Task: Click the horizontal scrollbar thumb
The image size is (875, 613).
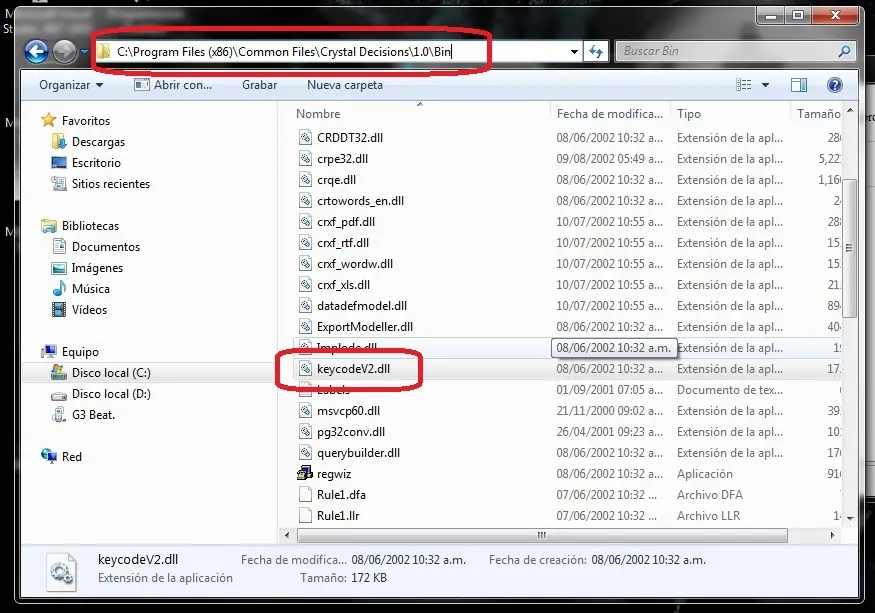Action: point(542,535)
